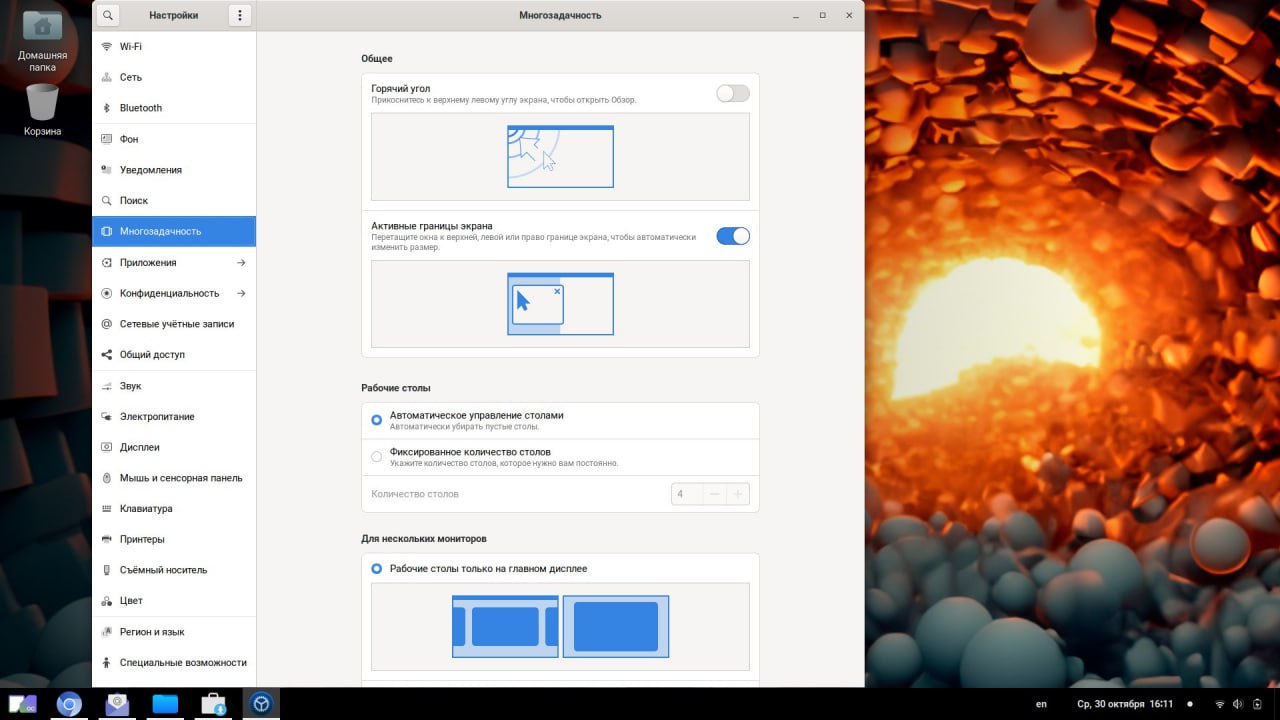The image size is (1280, 720).
Task: Open the en keyboard layout indicator
Action: click(x=1041, y=704)
